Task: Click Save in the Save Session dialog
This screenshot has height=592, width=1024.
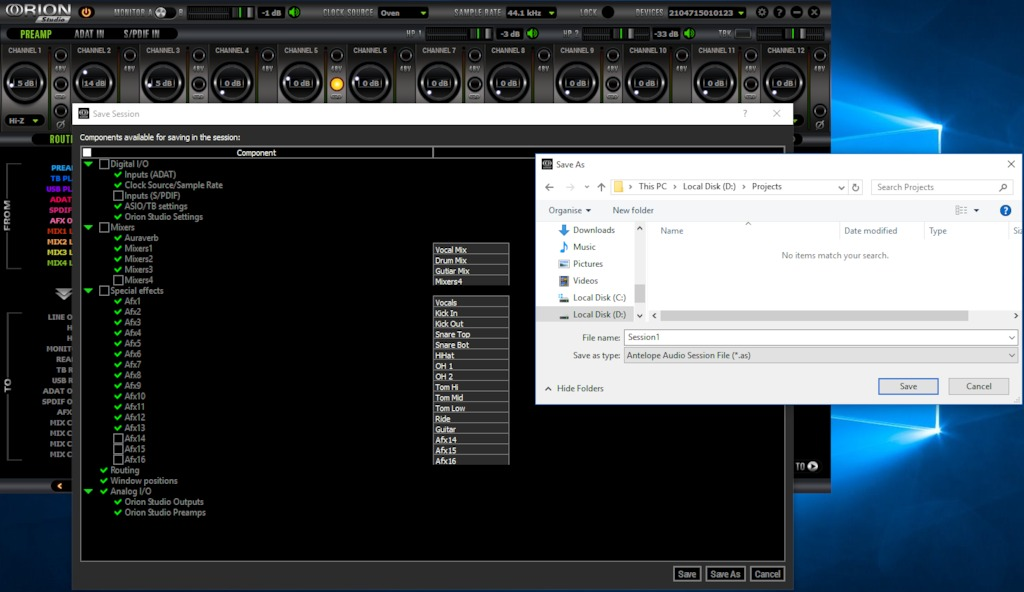Action: (686, 574)
